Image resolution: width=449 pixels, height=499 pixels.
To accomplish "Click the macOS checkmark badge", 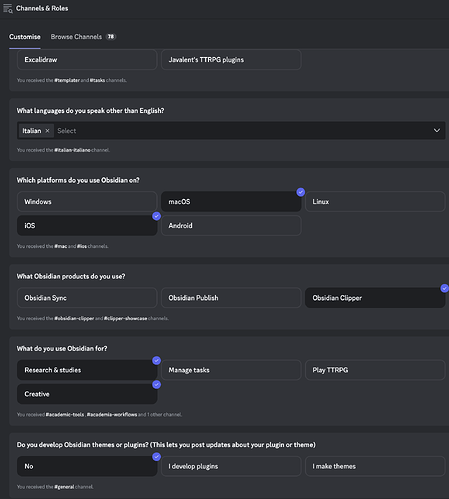I will click(301, 192).
